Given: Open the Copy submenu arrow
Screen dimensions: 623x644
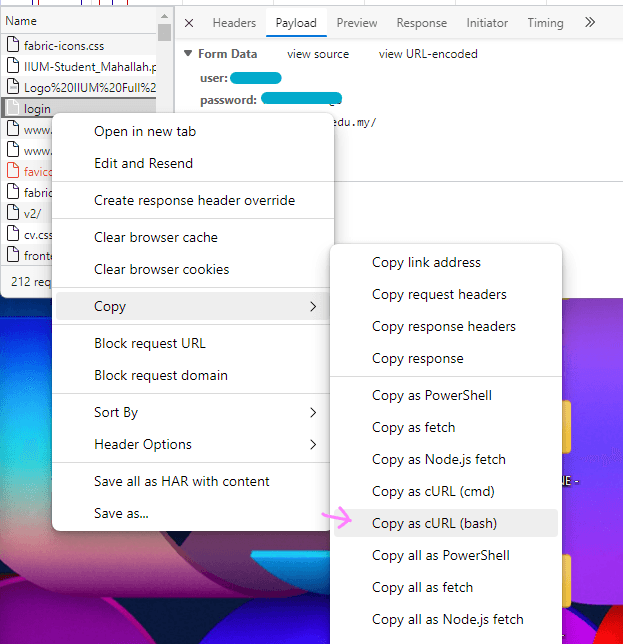Looking at the screenshot, I should click(313, 306).
